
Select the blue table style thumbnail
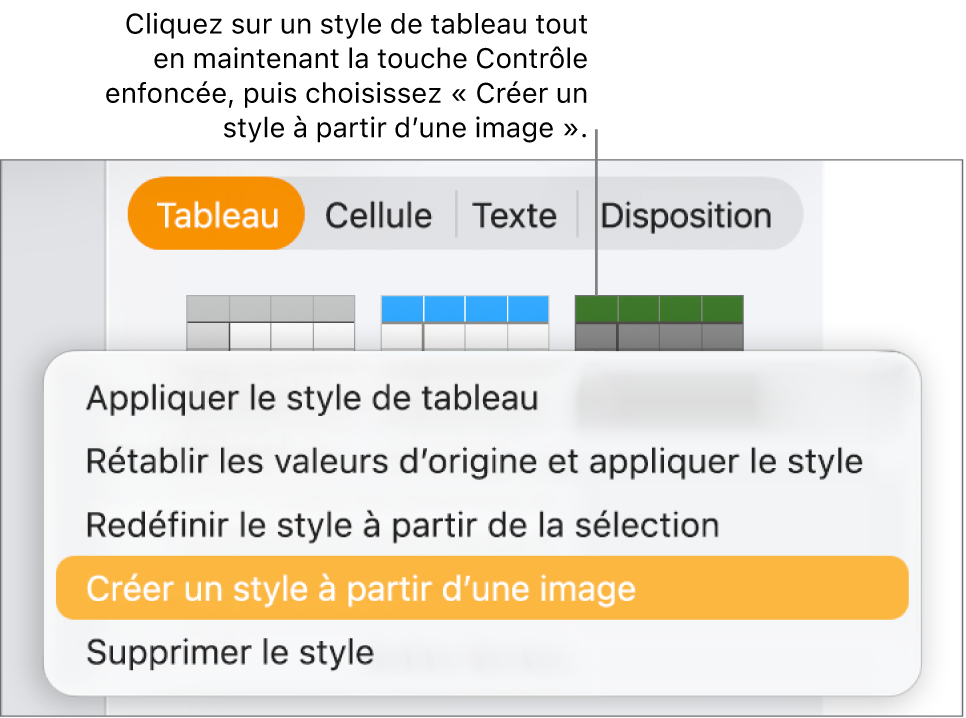click(465, 318)
